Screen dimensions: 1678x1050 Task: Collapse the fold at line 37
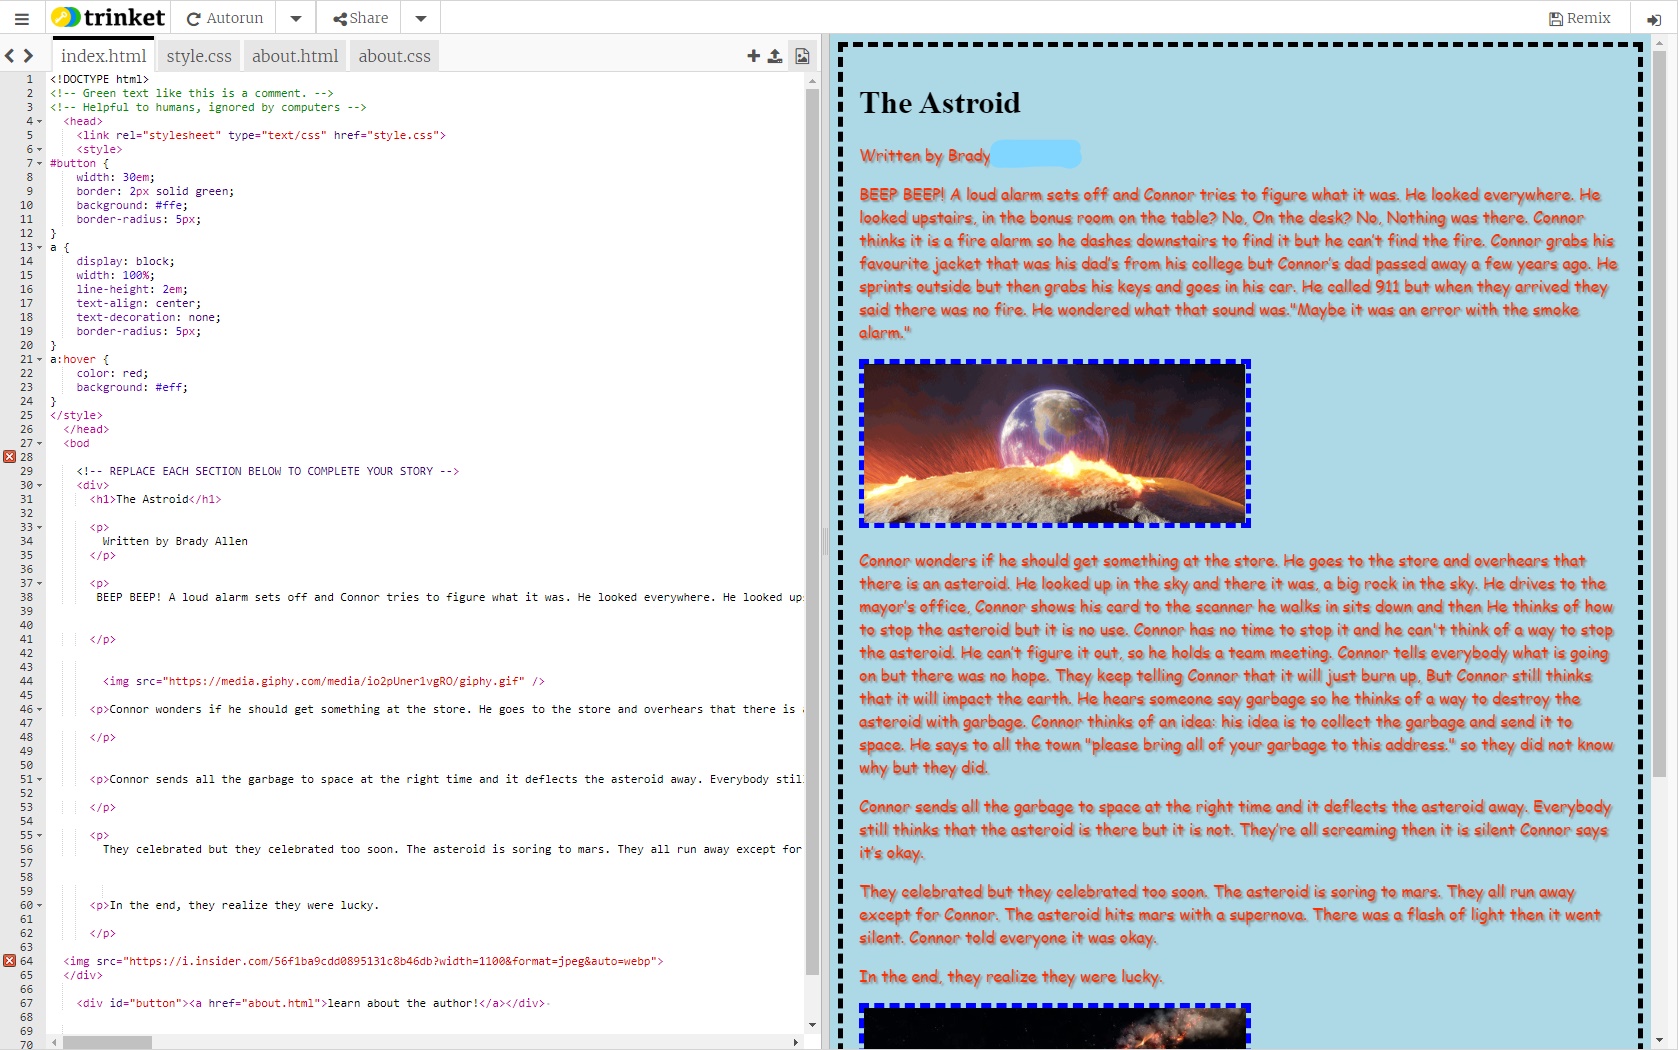(40, 584)
